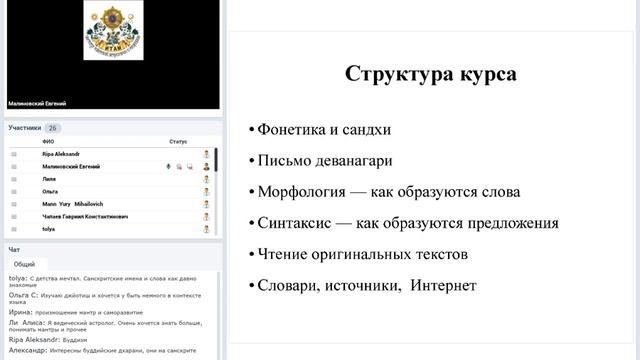The width and height of the screenshot is (640, 360).
Task: Click the chat message from Ли Алиса
Action: pyautogui.click(x=106, y=326)
